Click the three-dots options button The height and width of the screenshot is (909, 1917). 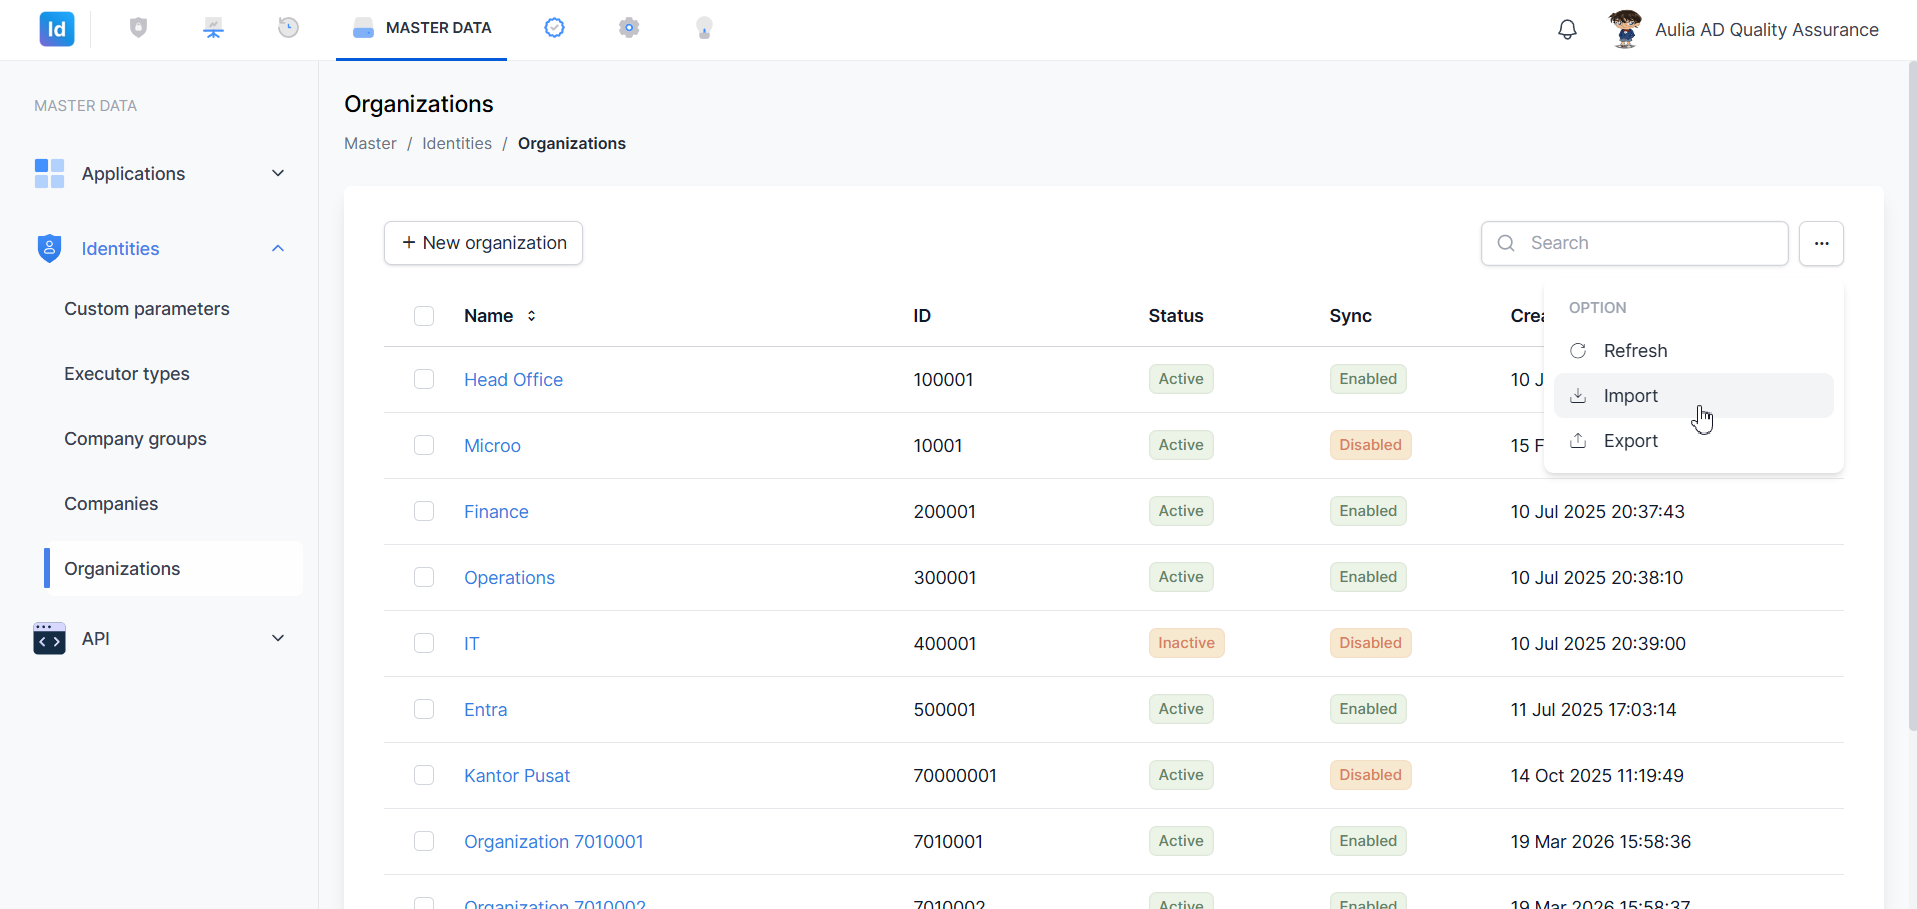(x=1821, y=243)
